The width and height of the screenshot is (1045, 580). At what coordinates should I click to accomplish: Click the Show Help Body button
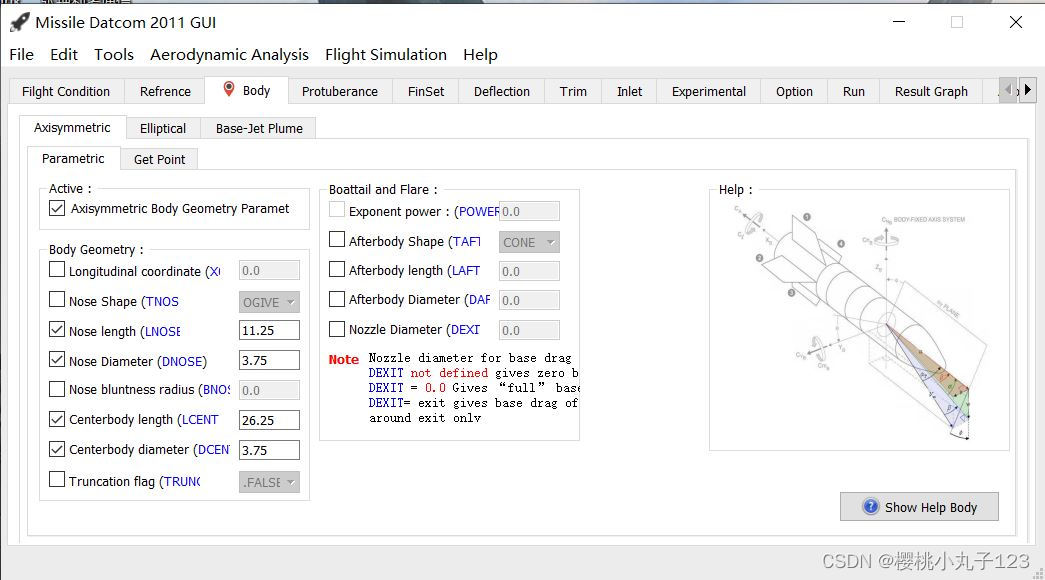click(919, 507)
